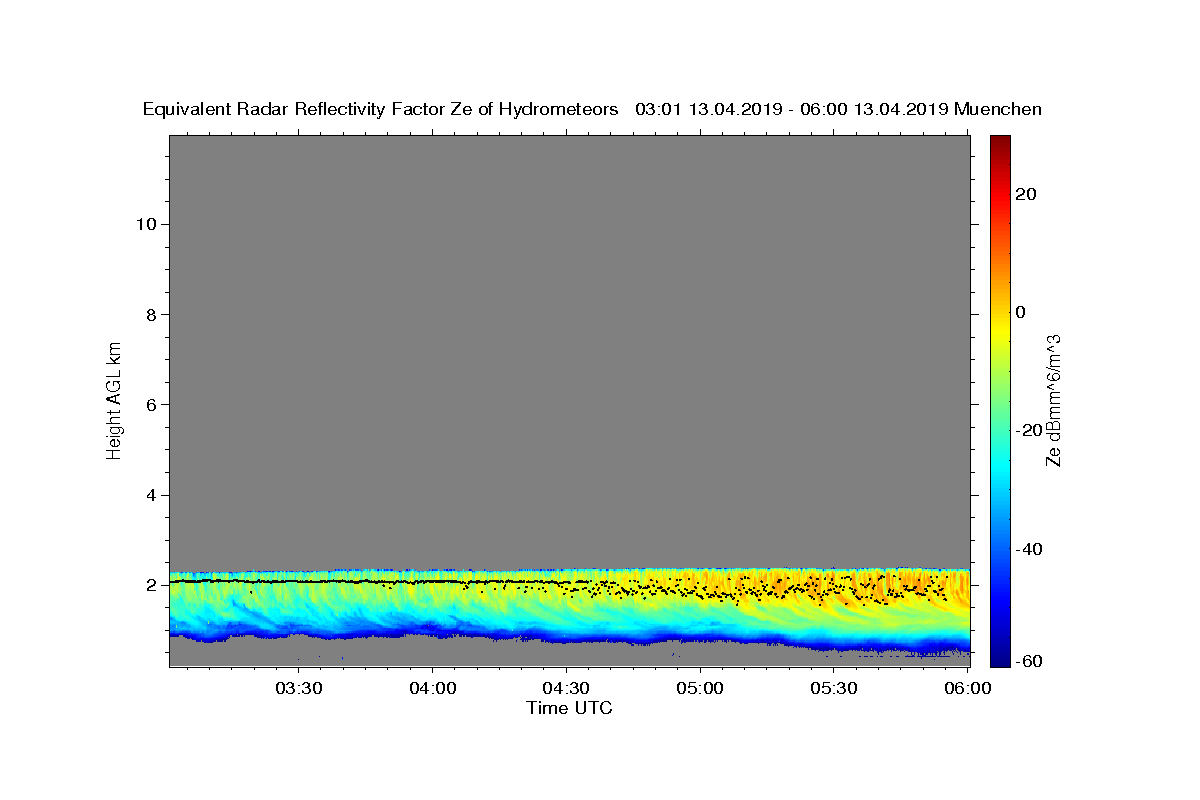Click the dark red top of the colorbar
The height and width of the screenshot is (800, 1200).
click(999, 143)
